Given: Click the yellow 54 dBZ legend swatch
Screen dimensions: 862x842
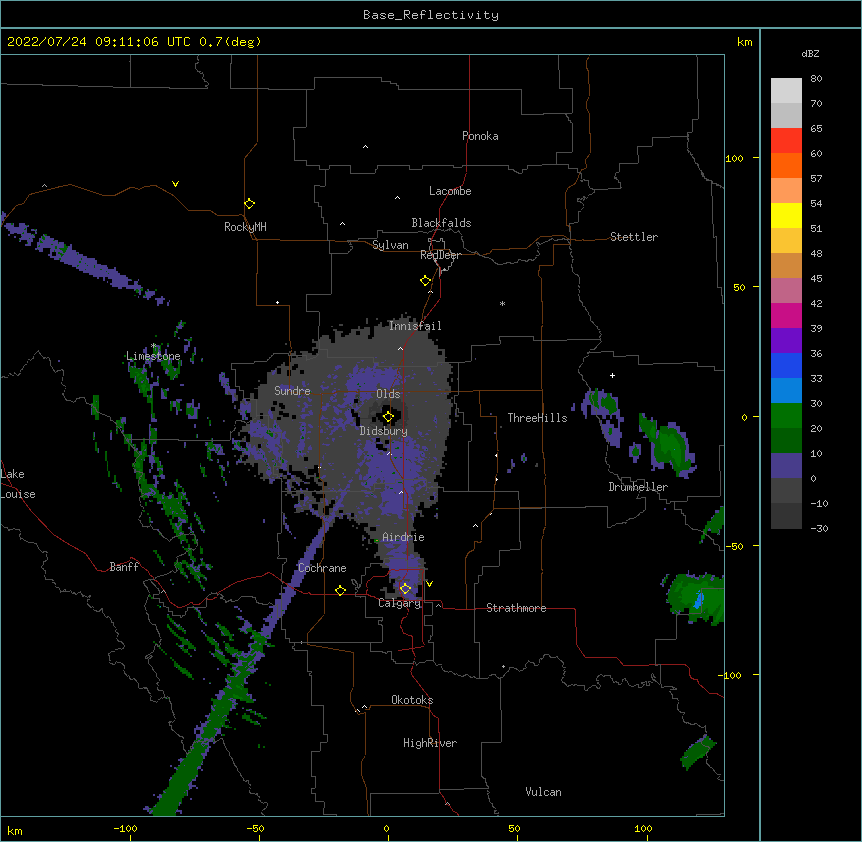Looking at the screenshot, I should pyautogui.click(x=786, y=215).
